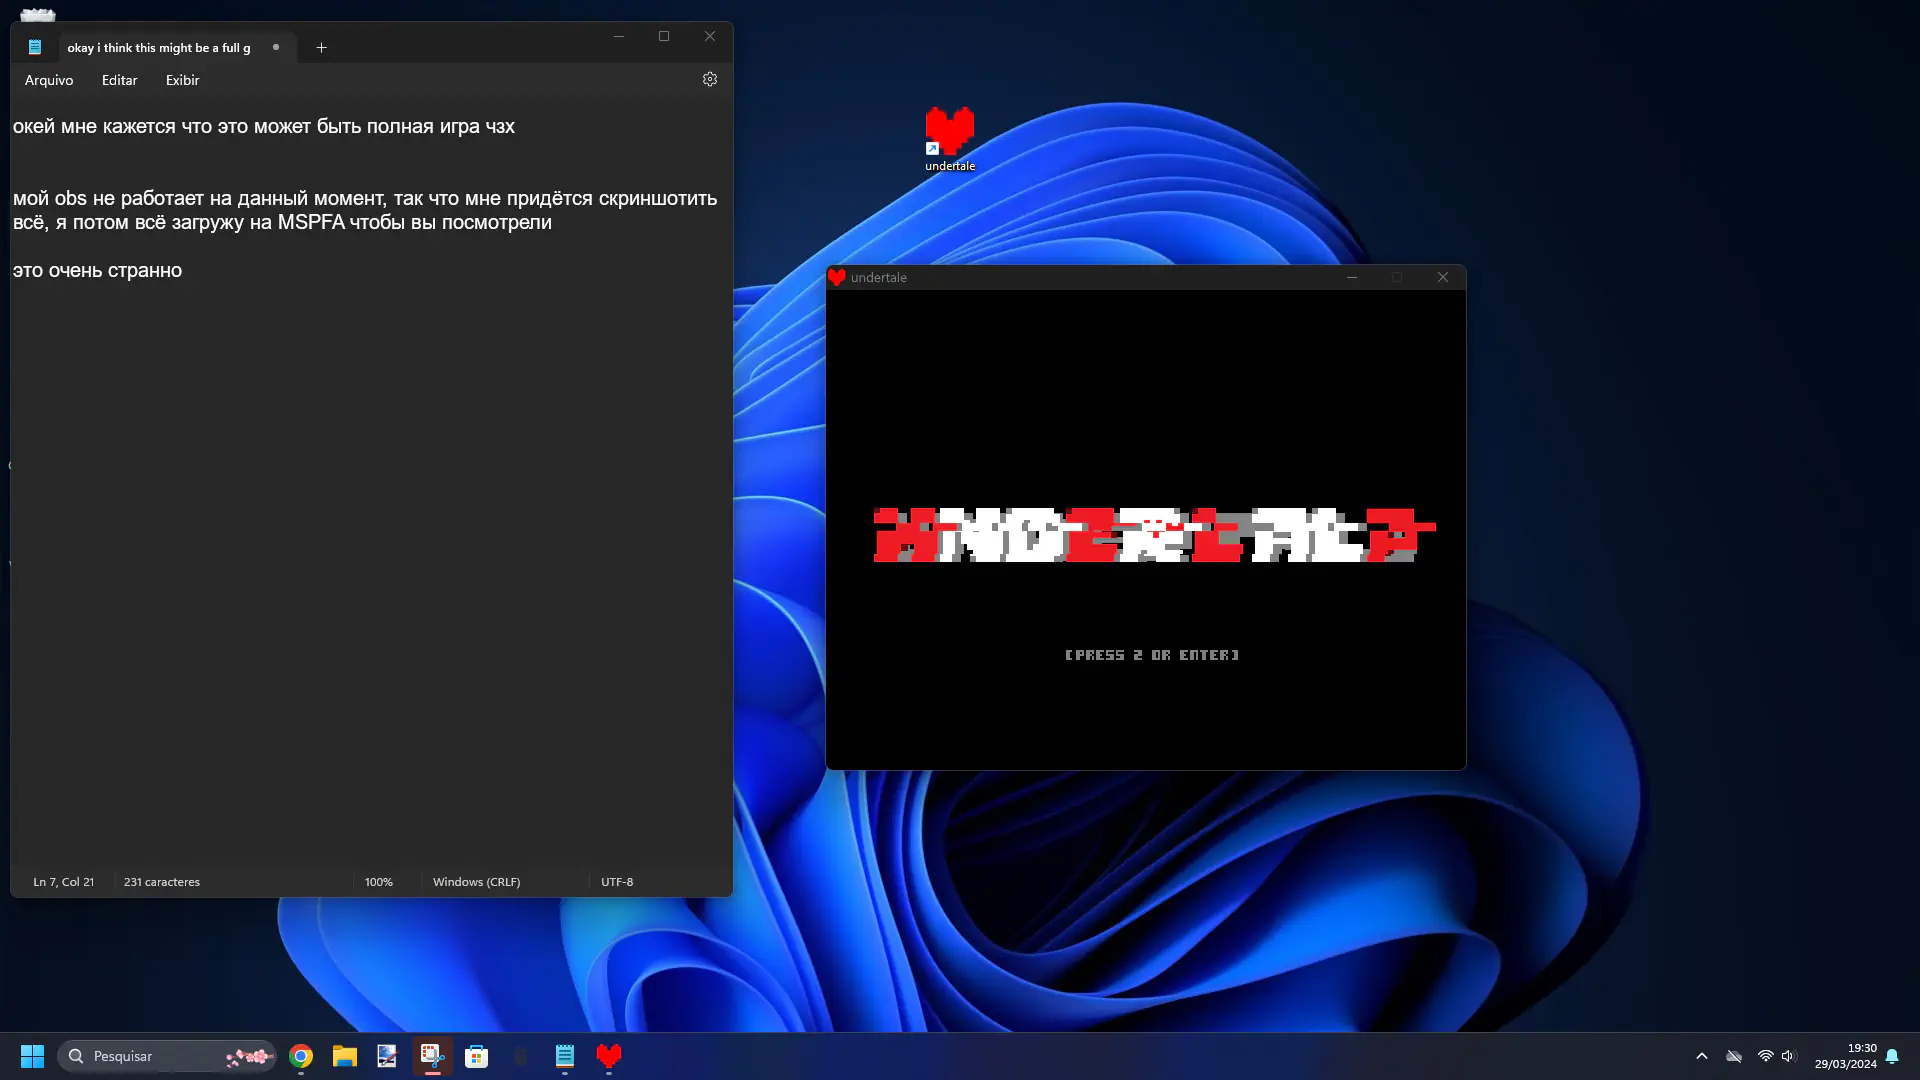
Task: Click the Snipping Tool taskbar icon
Action: tap(432, 1056)
